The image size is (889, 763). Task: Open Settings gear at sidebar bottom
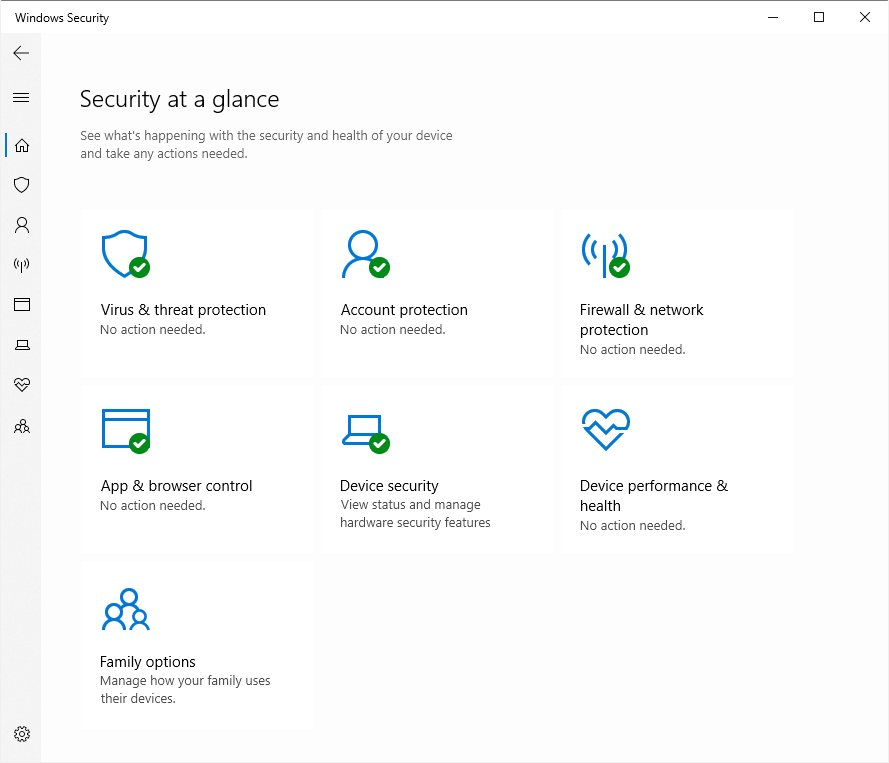coord(22,734)
